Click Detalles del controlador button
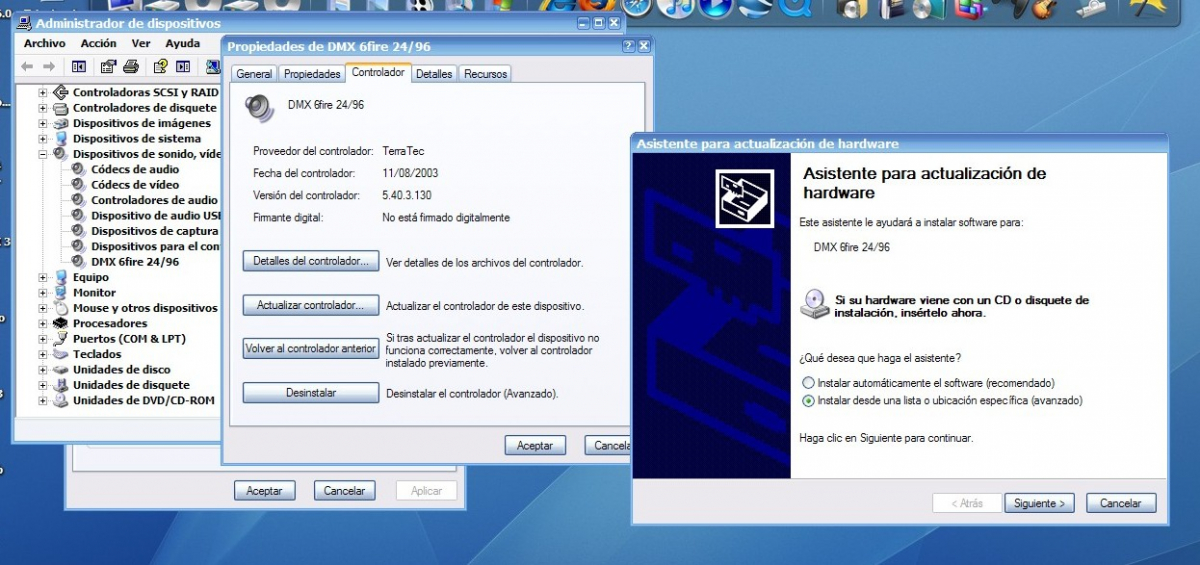Image resolution: width=1200 pixels, height=565 pixels. click(311, 261)
